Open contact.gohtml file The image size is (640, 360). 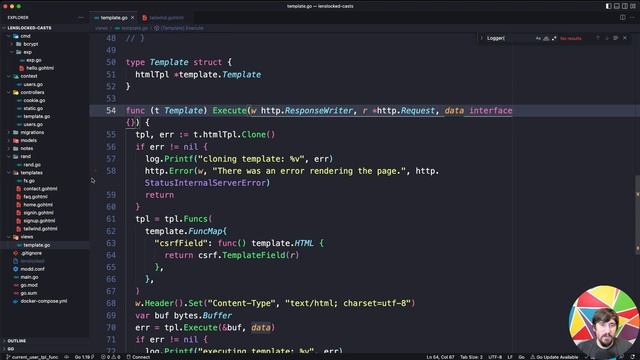pyautogui.click(x=40, y=189)
